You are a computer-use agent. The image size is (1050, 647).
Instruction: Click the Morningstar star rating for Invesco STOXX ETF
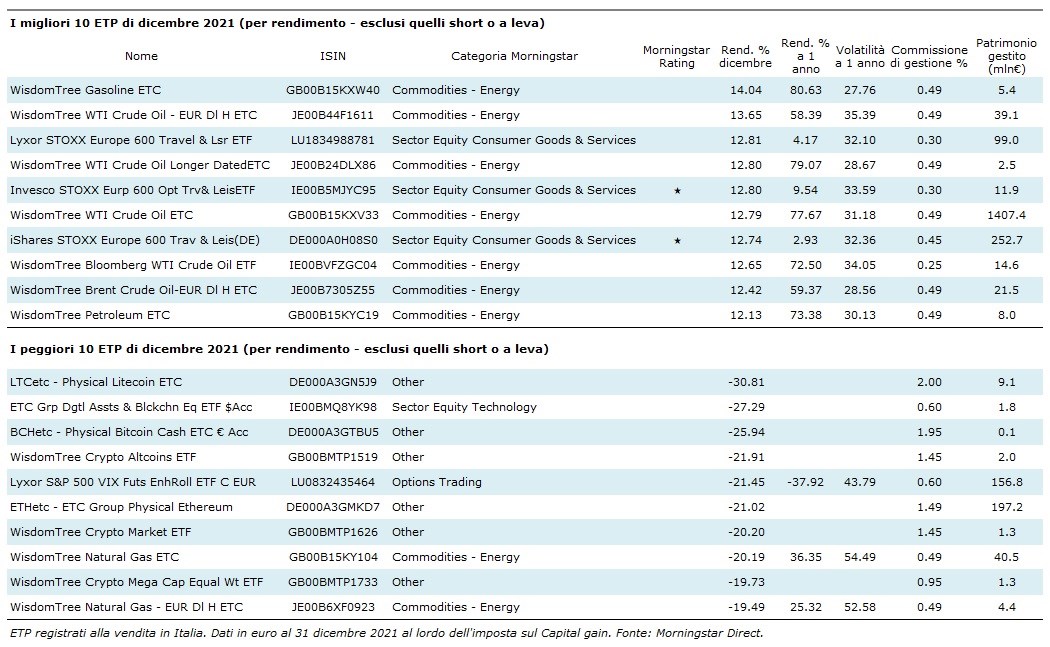coord(677,190)
